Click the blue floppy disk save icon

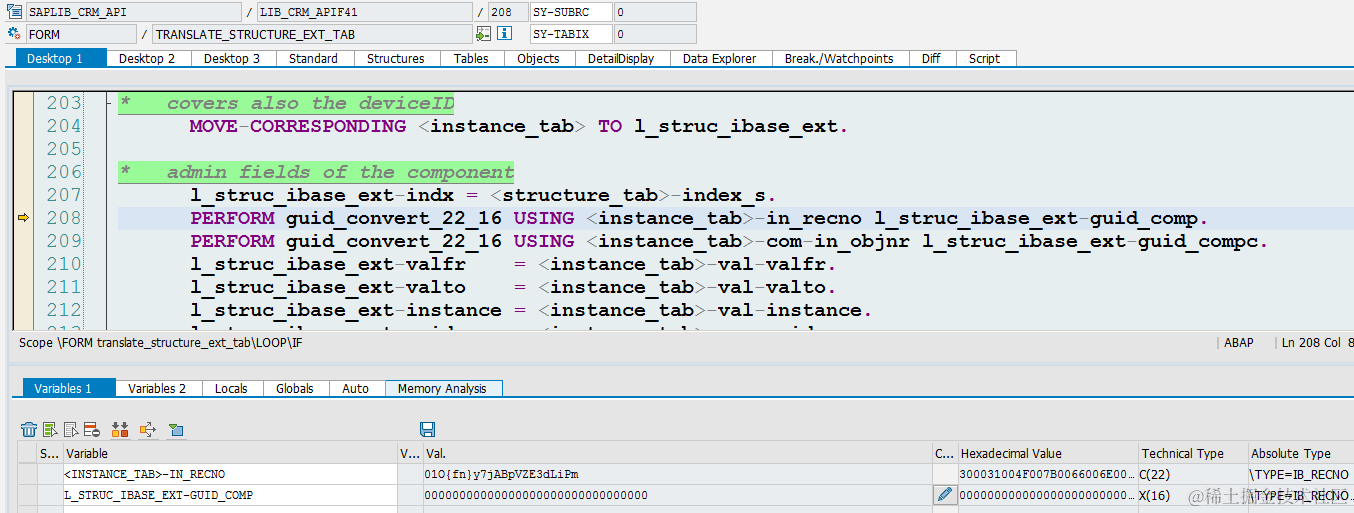pos(428,430)
